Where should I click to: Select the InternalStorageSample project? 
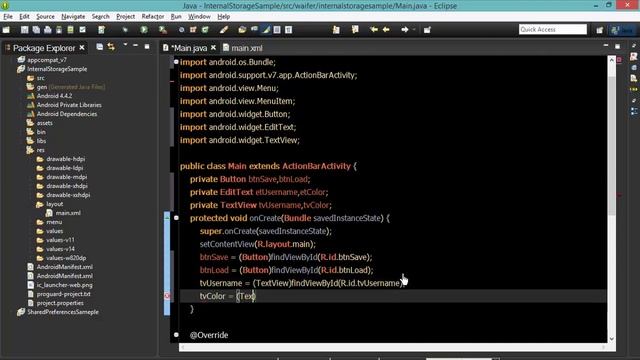[x=57, y=69]
